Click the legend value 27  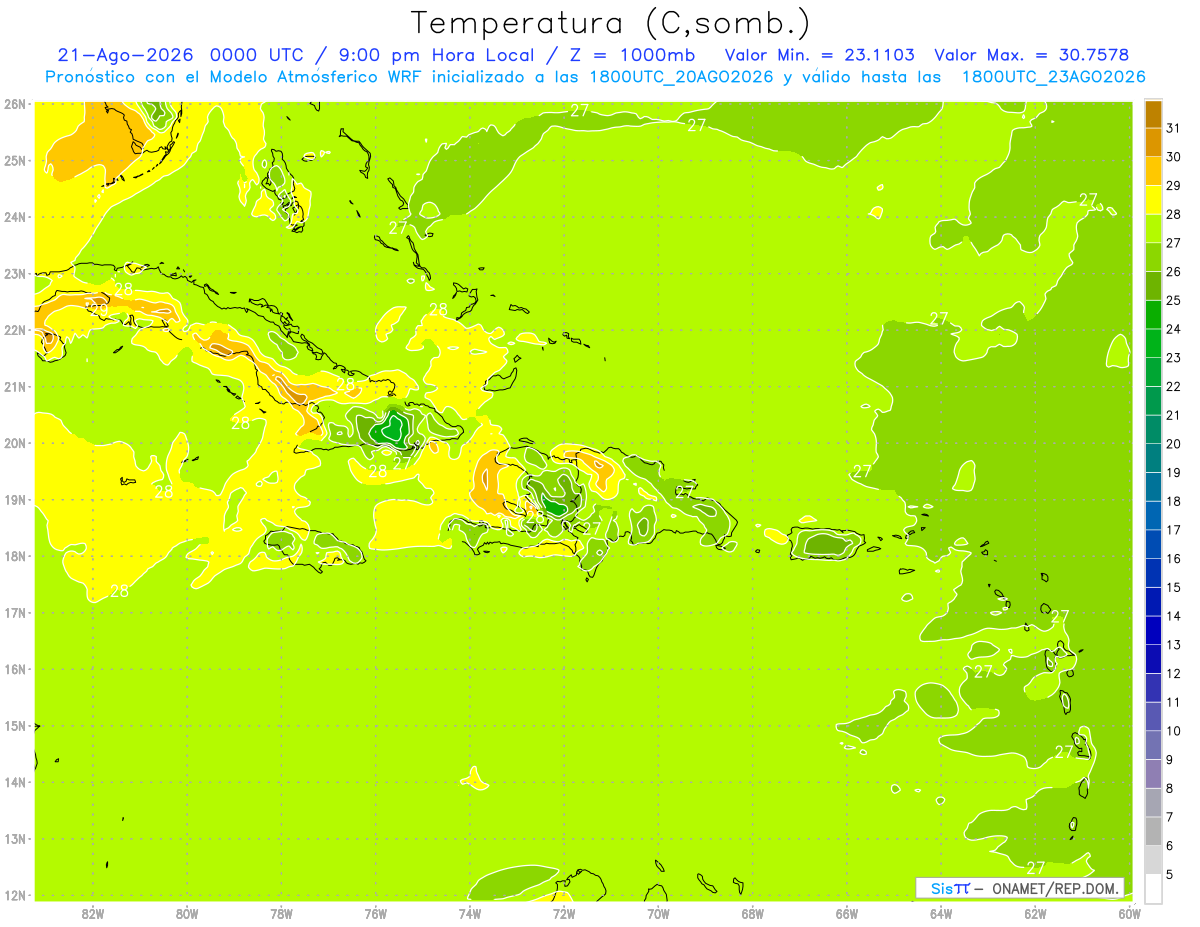[x=1173, y=243]
